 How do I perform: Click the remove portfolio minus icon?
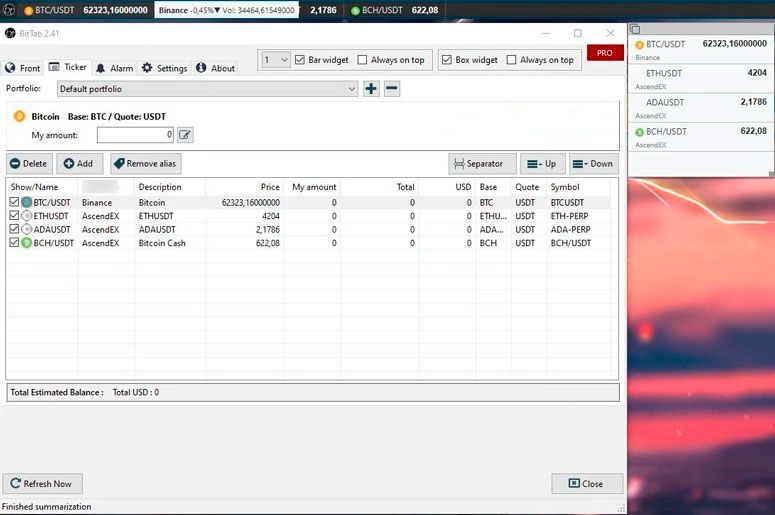392,89
